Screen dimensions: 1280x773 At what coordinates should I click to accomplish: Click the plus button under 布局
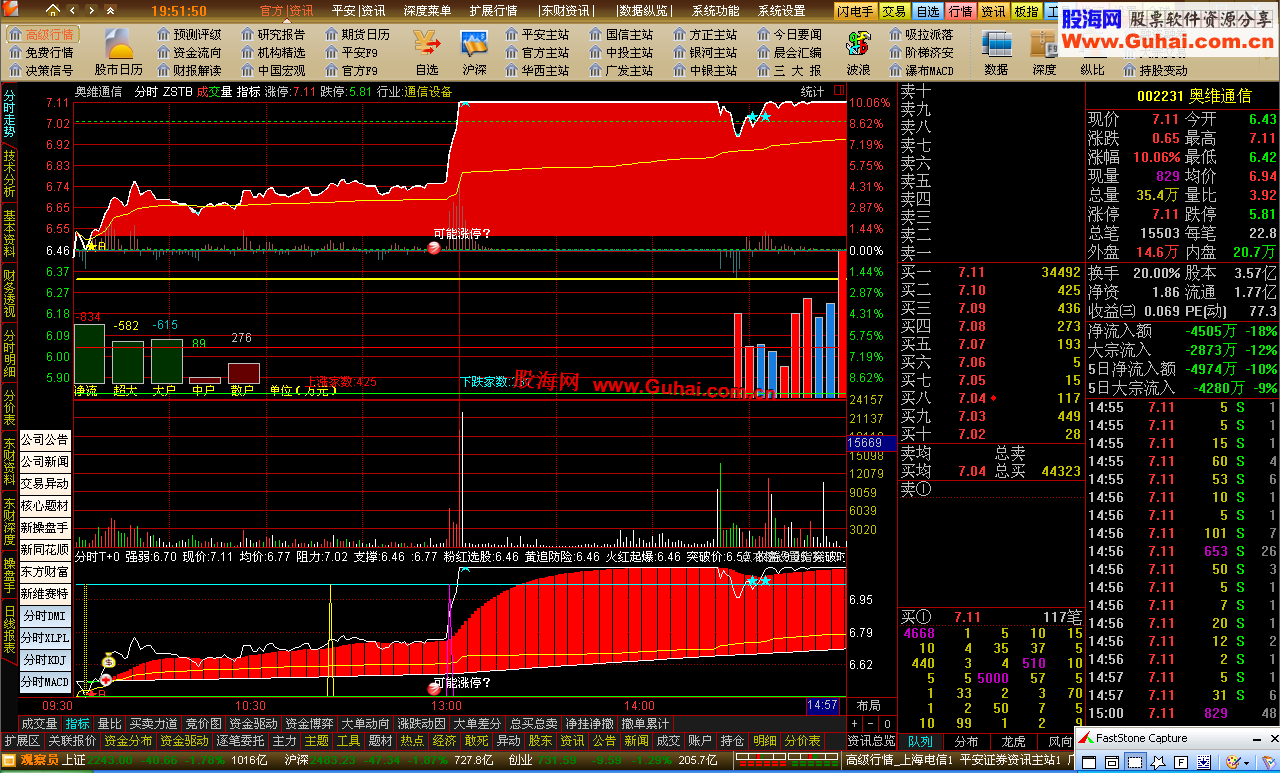[855, 723]
